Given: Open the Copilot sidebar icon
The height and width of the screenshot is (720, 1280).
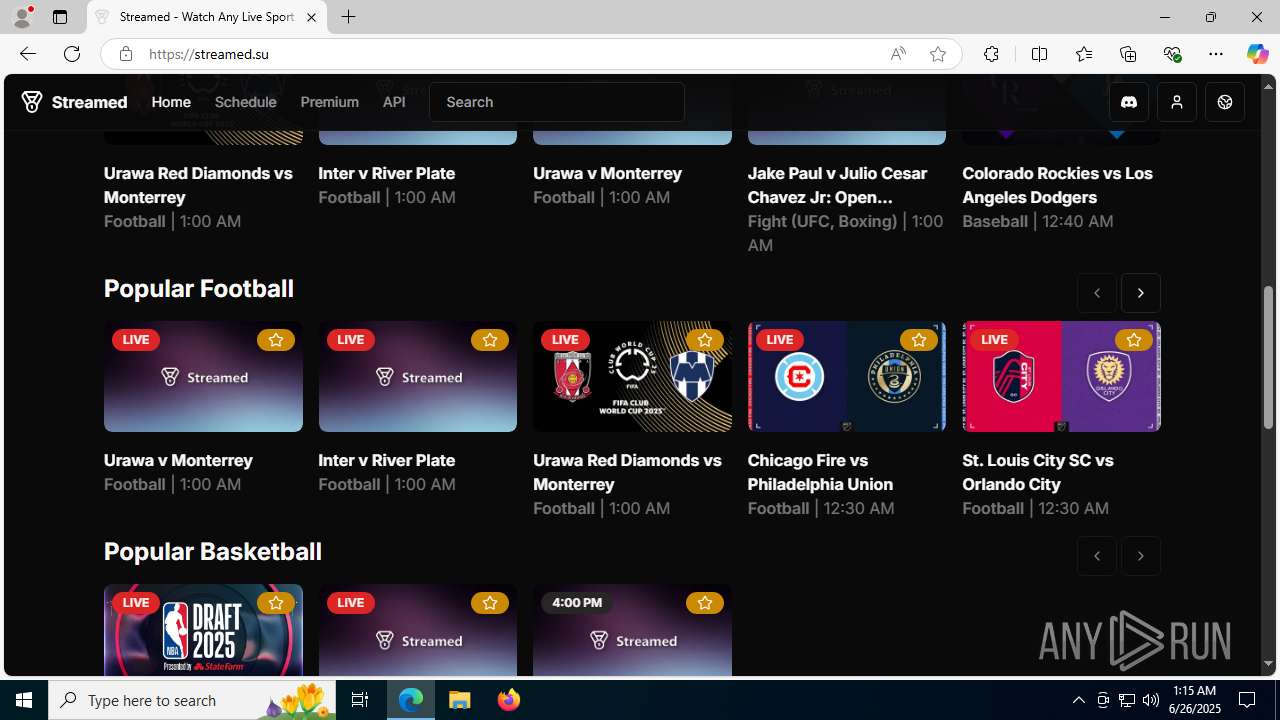Looking at the screenshot, I should tap(1257, 54).
